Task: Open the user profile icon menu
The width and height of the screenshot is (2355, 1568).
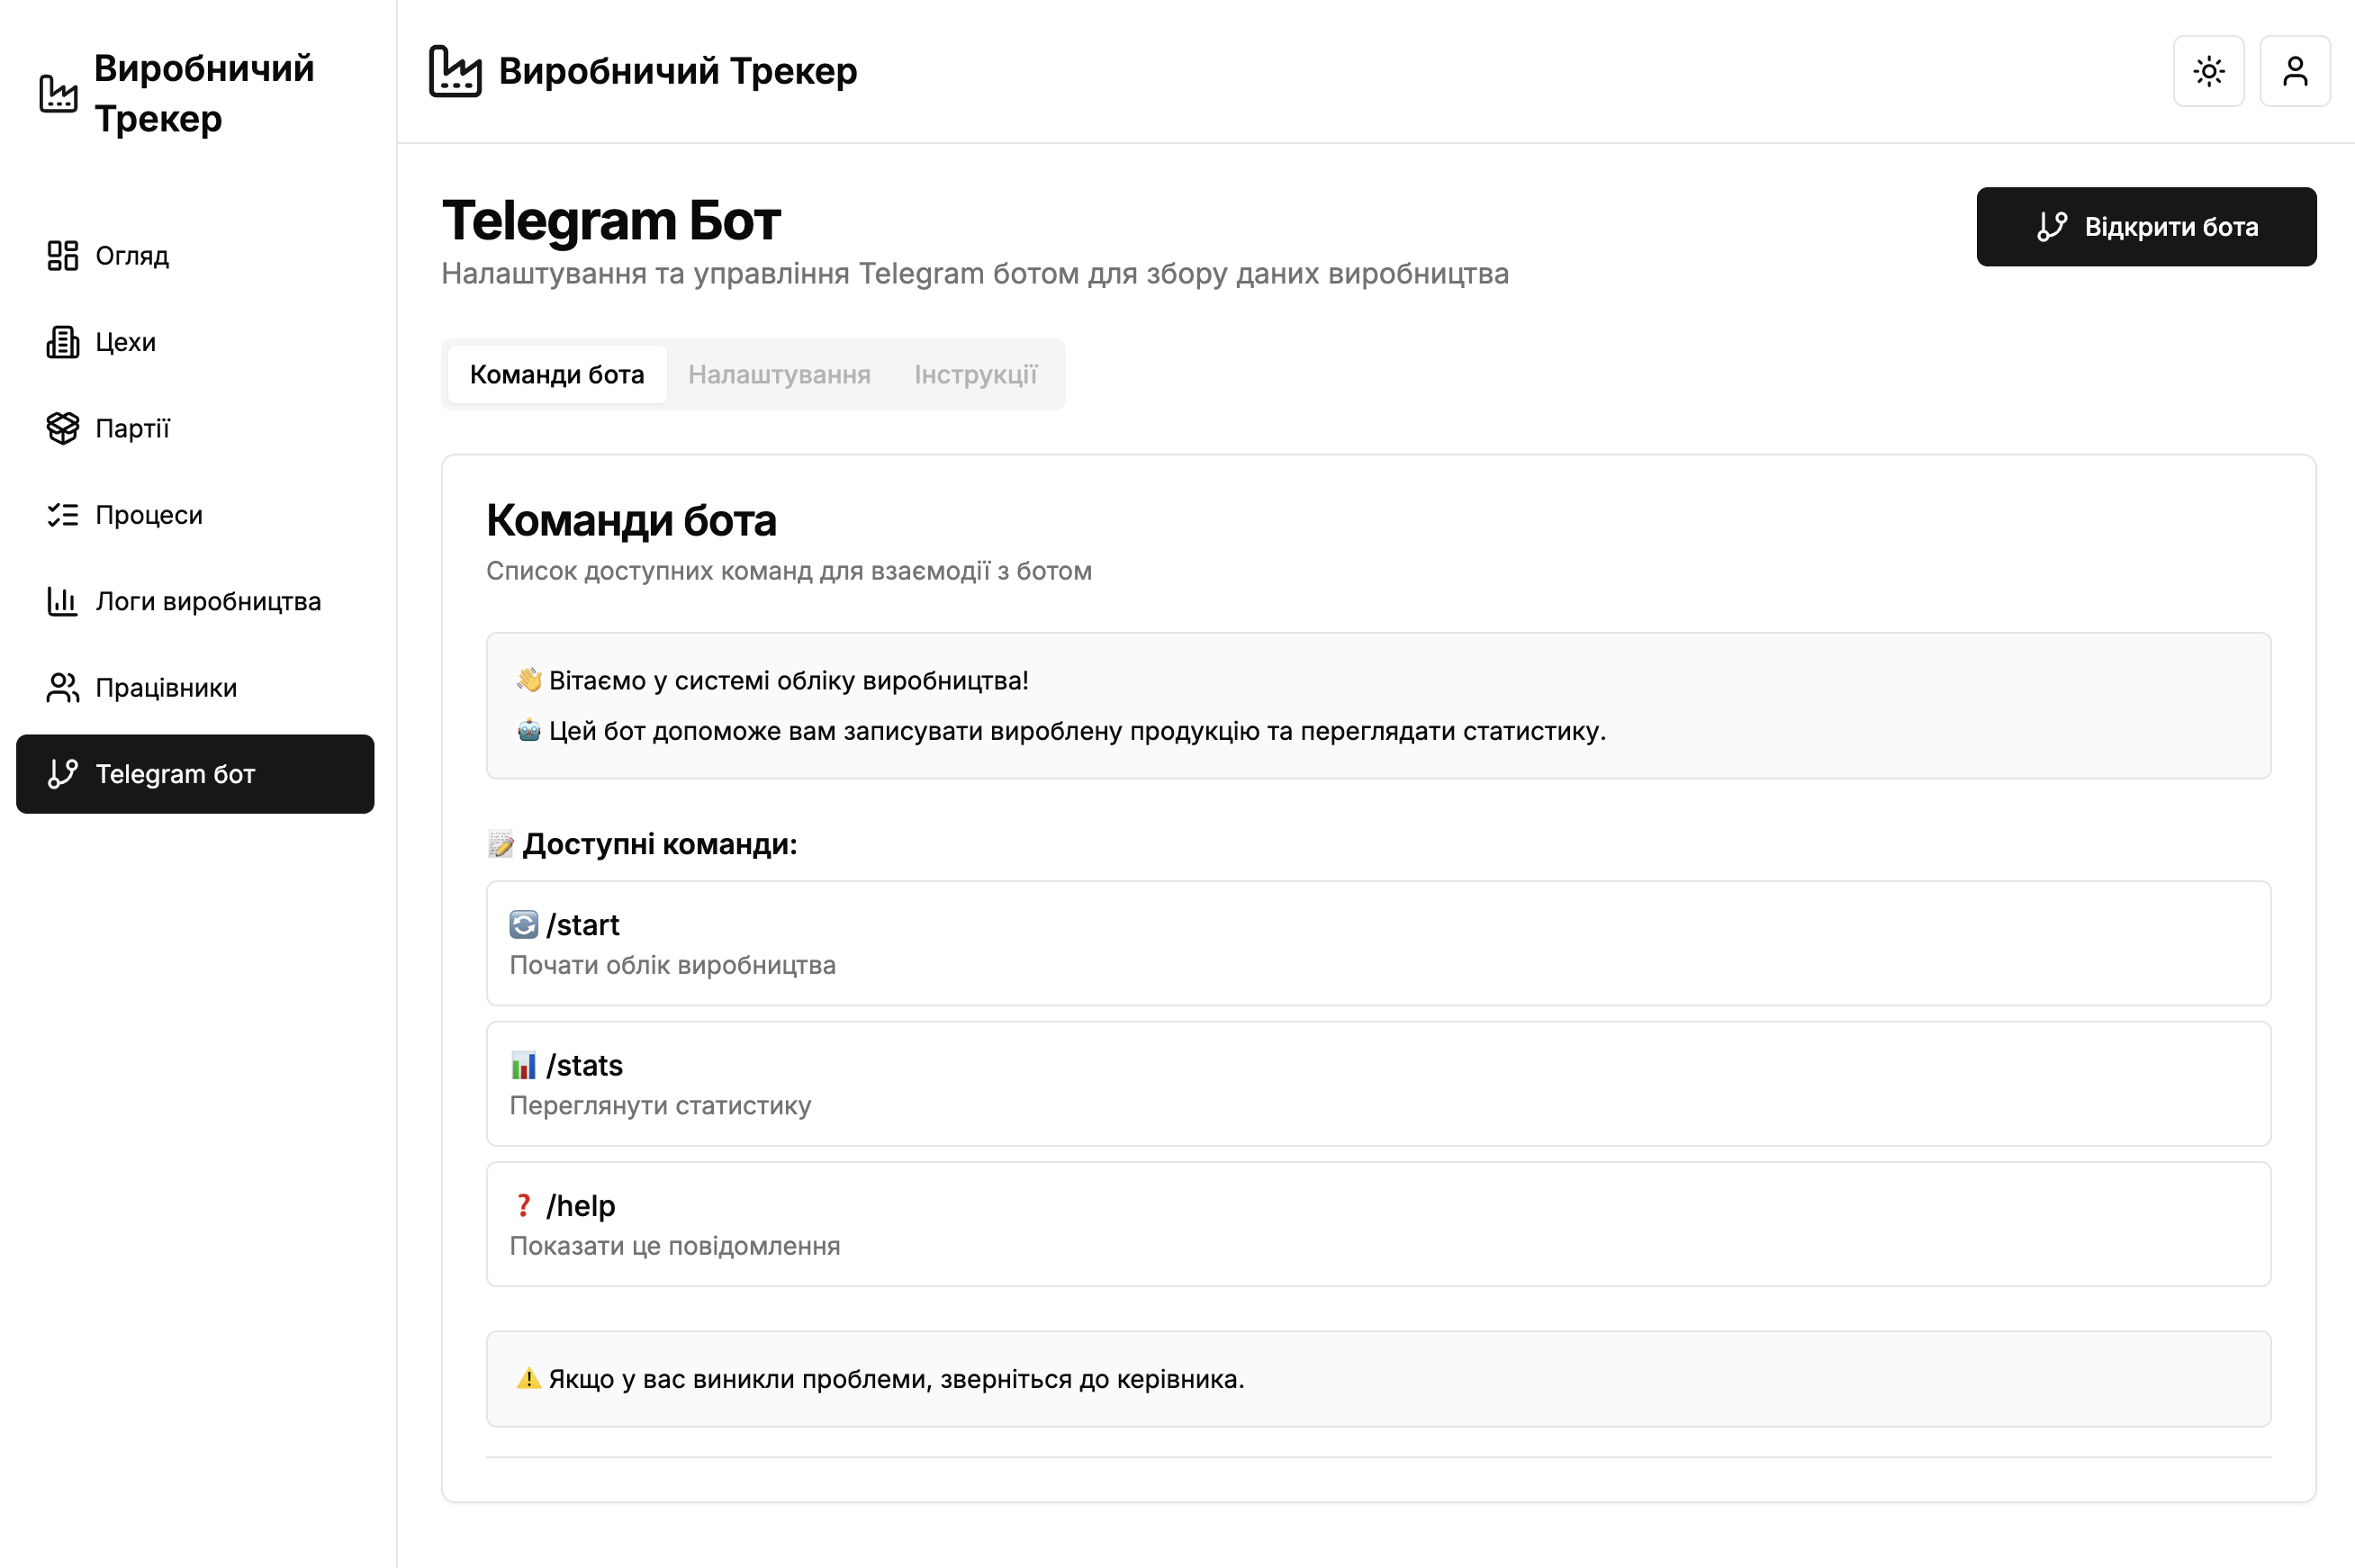Action: point(2294,71)
